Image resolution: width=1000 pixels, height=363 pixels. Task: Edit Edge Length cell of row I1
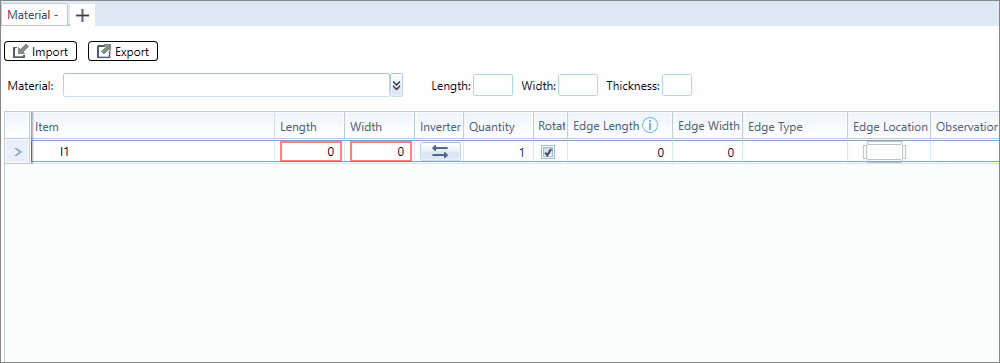click(620, 152)
